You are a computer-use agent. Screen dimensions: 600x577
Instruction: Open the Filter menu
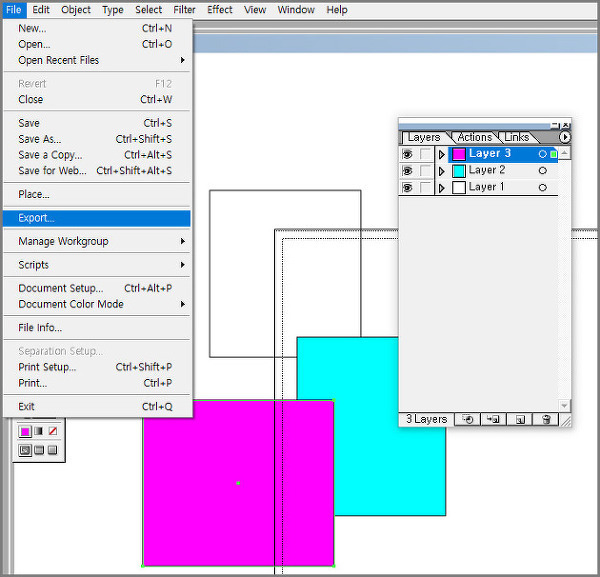click(184, 10)
